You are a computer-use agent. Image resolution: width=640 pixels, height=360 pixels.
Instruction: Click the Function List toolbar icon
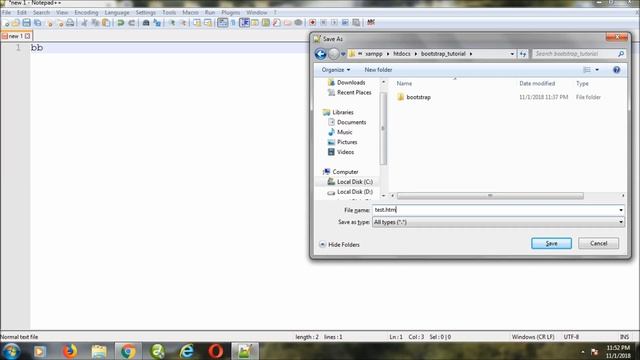277,23
